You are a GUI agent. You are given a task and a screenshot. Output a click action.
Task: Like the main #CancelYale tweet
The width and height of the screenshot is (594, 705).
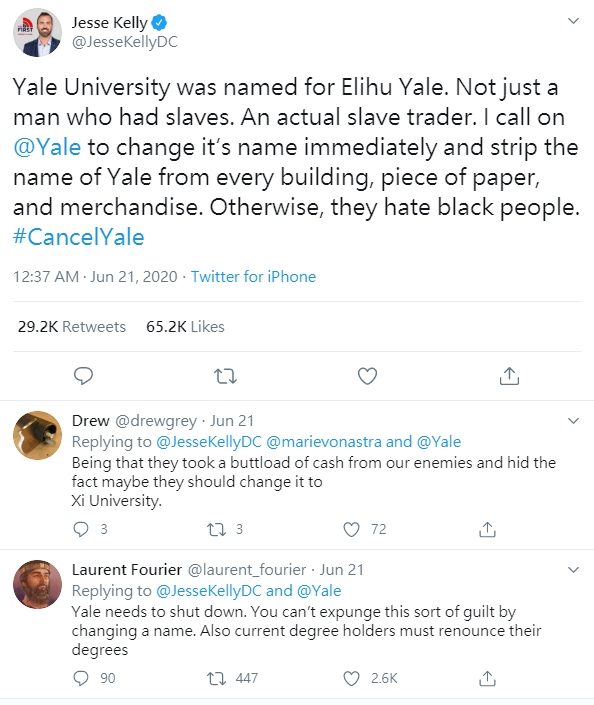pyautogui.click(x=367, y=376)
